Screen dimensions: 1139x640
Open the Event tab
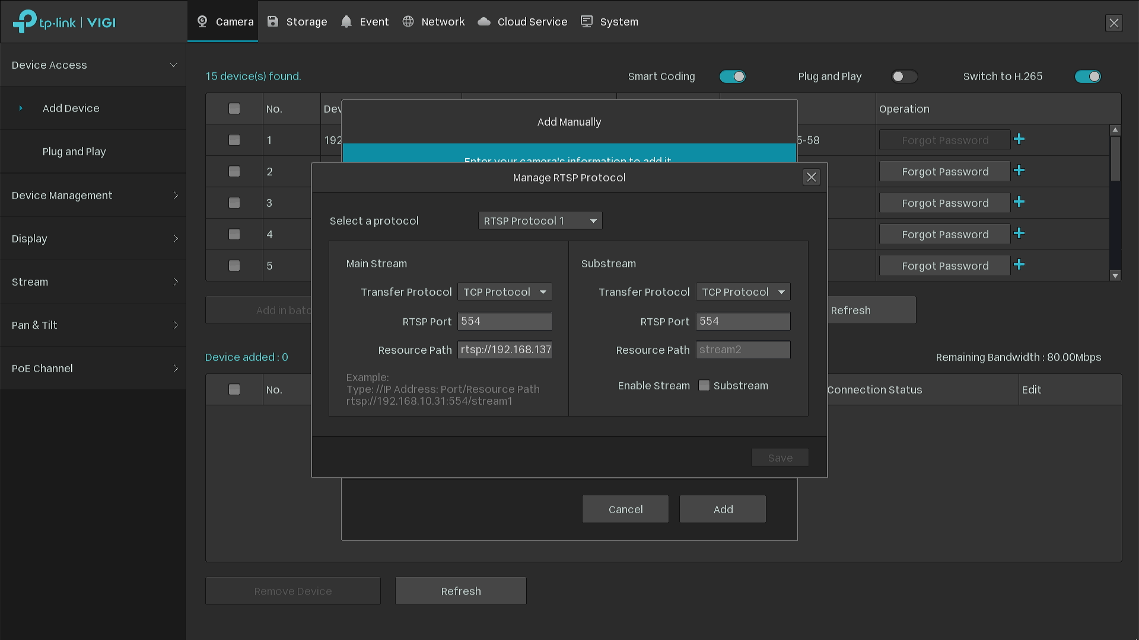(x=365, y=22)
